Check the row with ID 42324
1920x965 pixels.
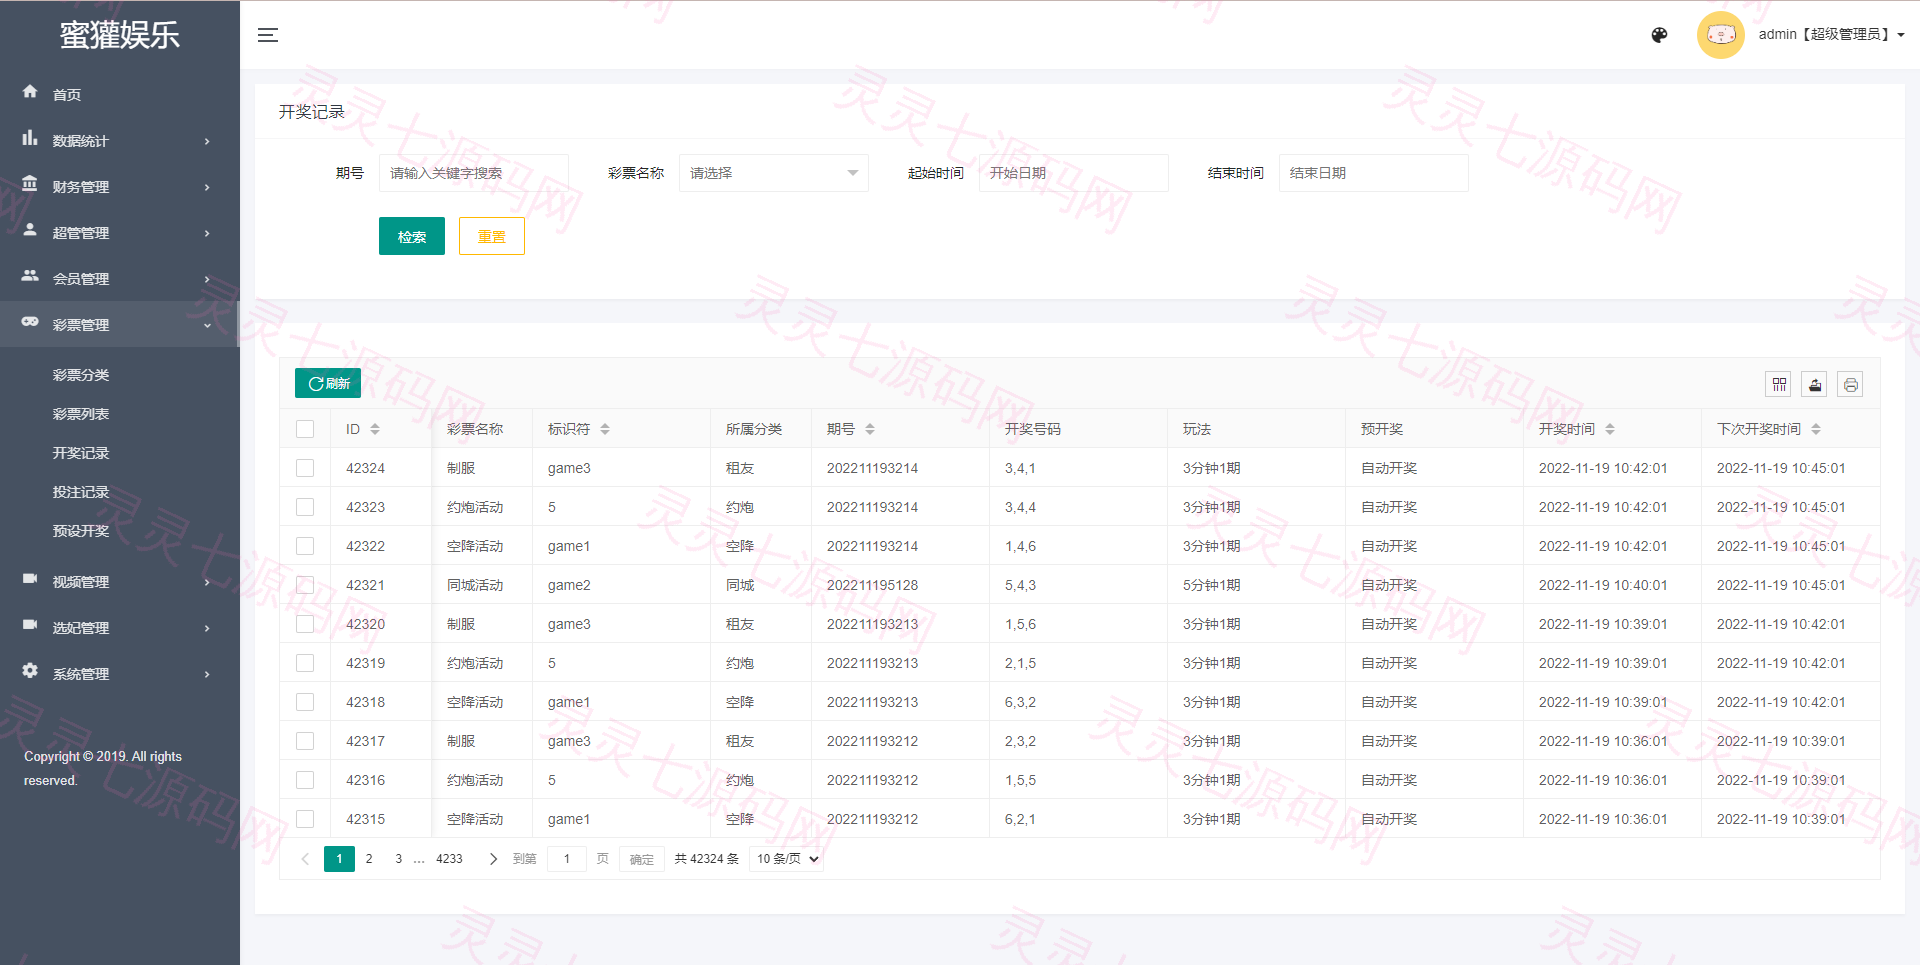pyautogui.click(x=305, y=468)
